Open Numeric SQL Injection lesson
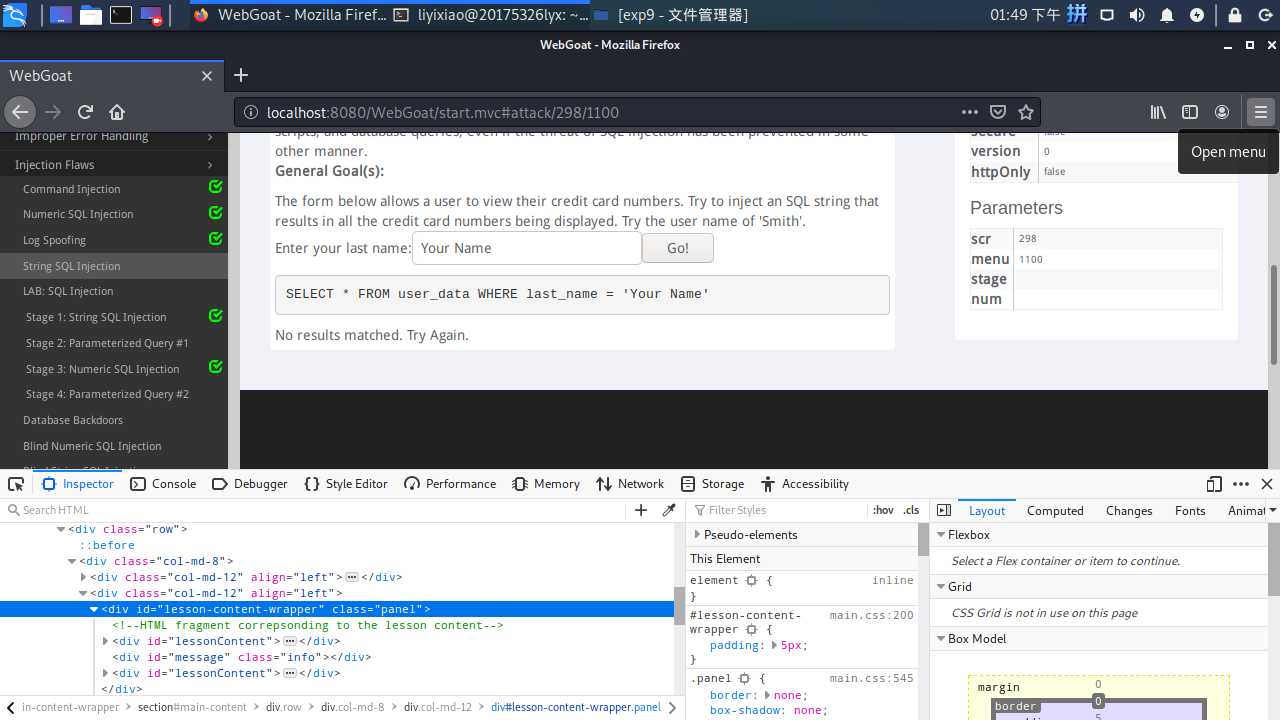This screenshot has height=720, width=1280. [x=78, y=214]
